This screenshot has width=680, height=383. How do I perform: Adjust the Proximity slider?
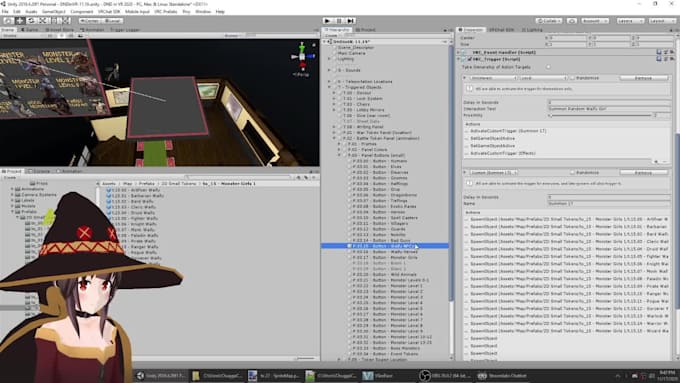[601, 115]
